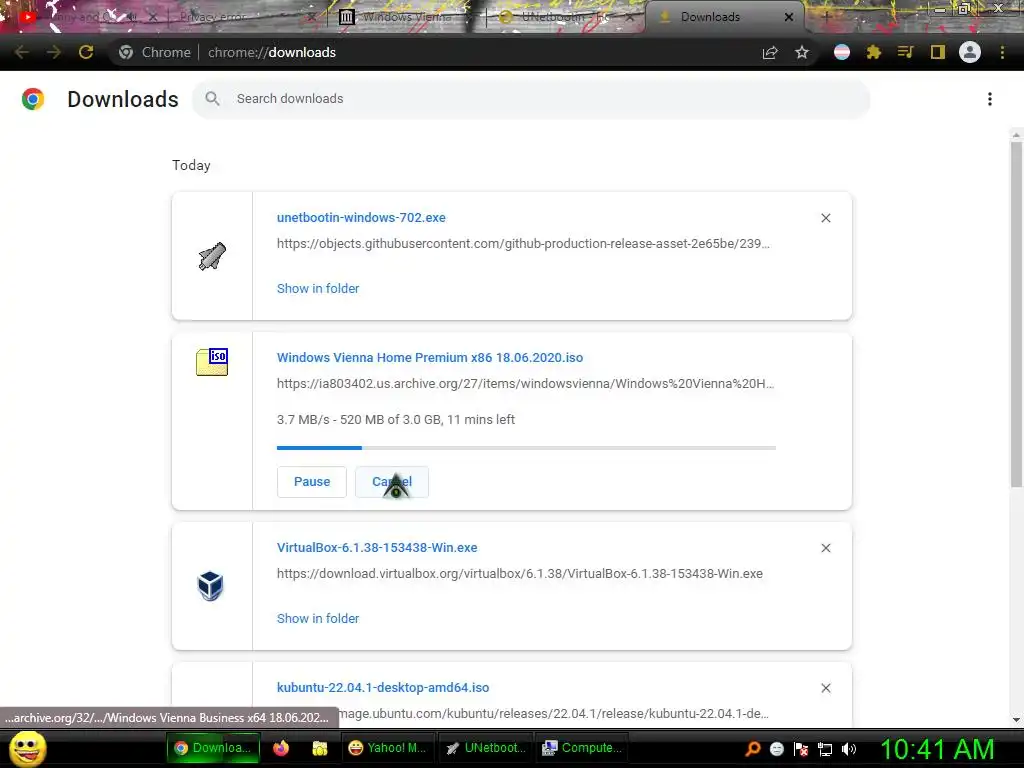Click the Windows Vienna download progress bar
The width and height of the screenshot is (1024, 768).
coord(526,448)
